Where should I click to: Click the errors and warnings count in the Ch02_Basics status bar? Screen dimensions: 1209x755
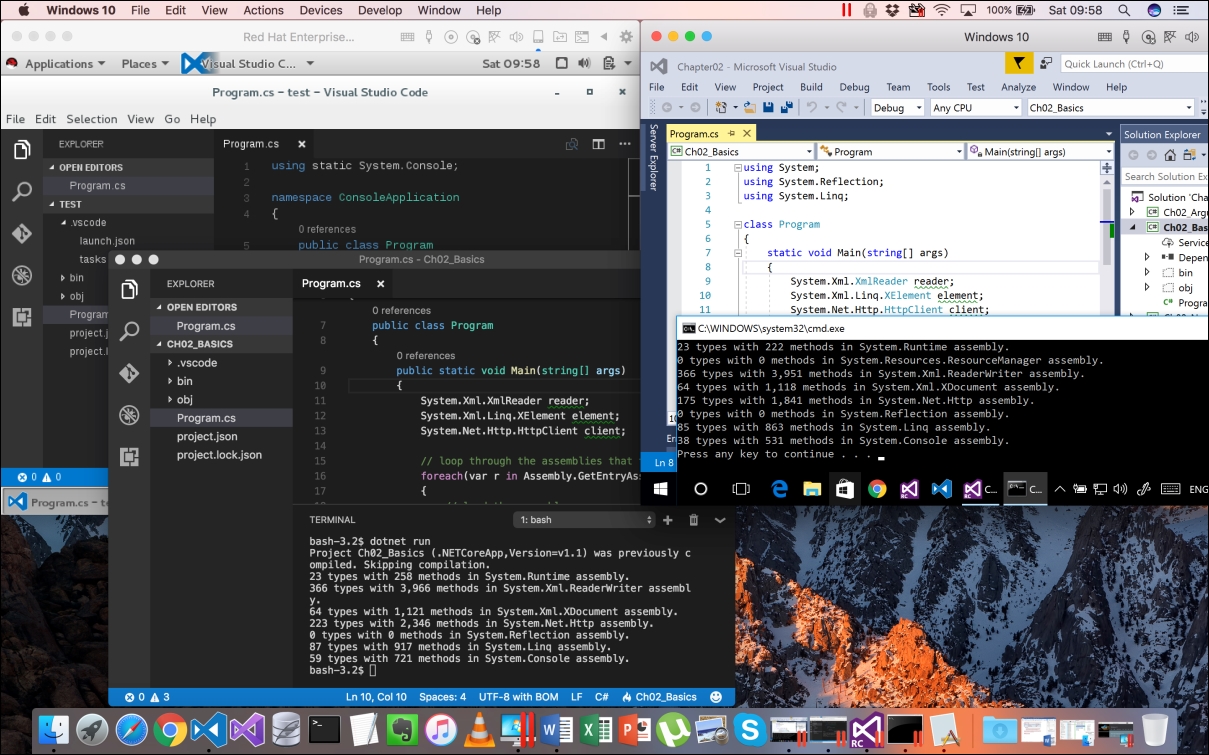tap(147, 697)
